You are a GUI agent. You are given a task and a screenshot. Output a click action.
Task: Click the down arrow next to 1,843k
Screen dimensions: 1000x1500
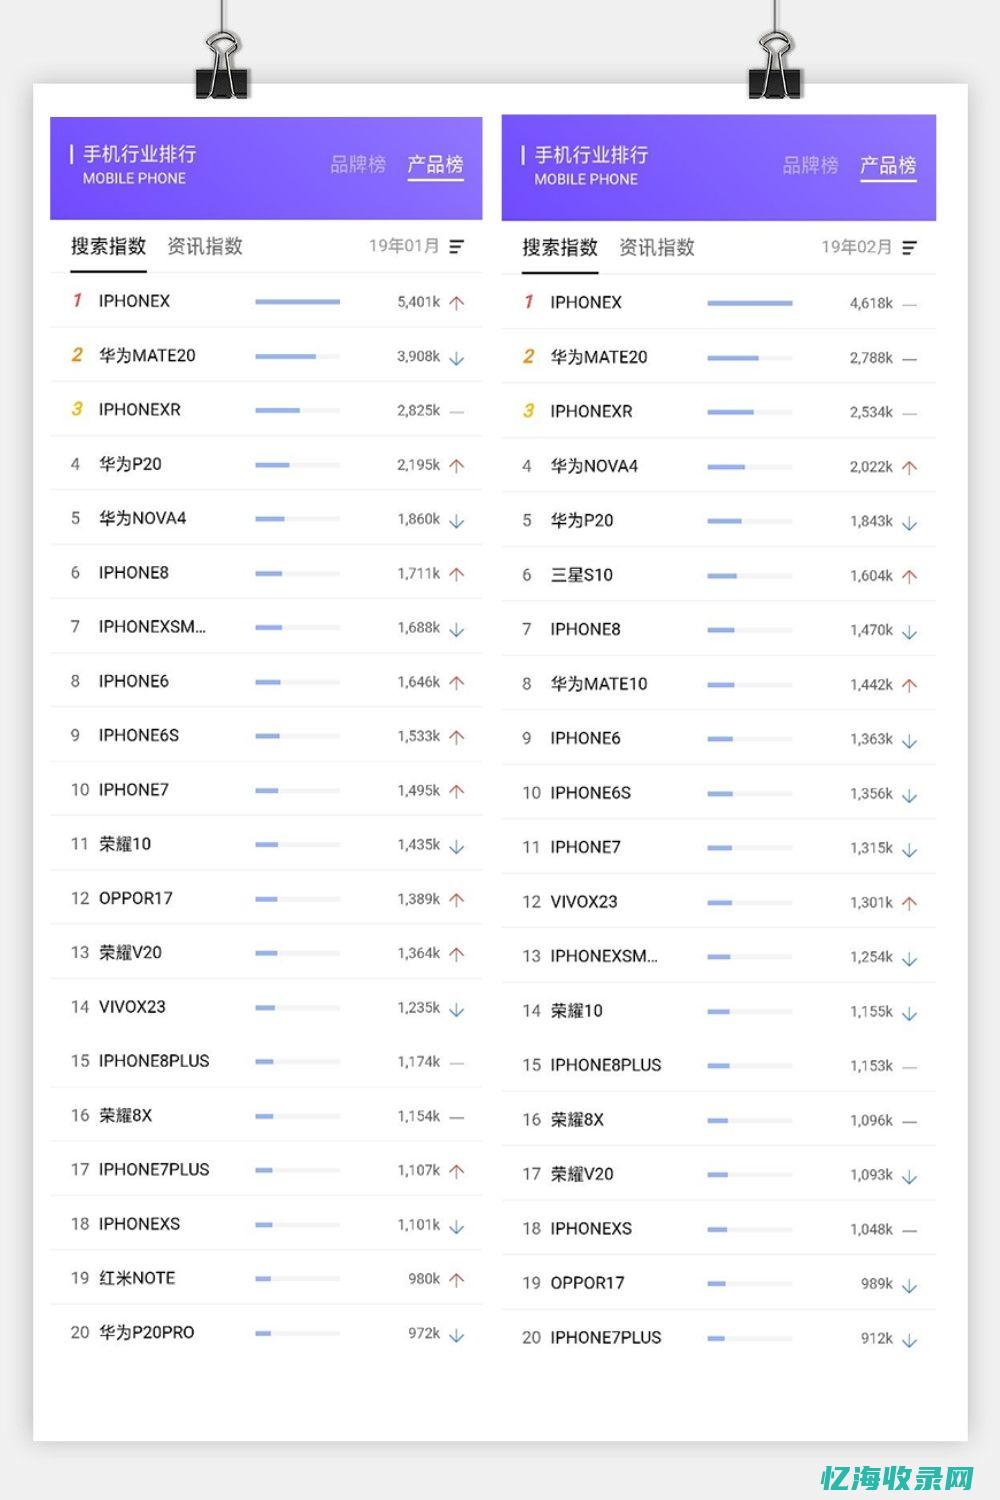point(909,522)
